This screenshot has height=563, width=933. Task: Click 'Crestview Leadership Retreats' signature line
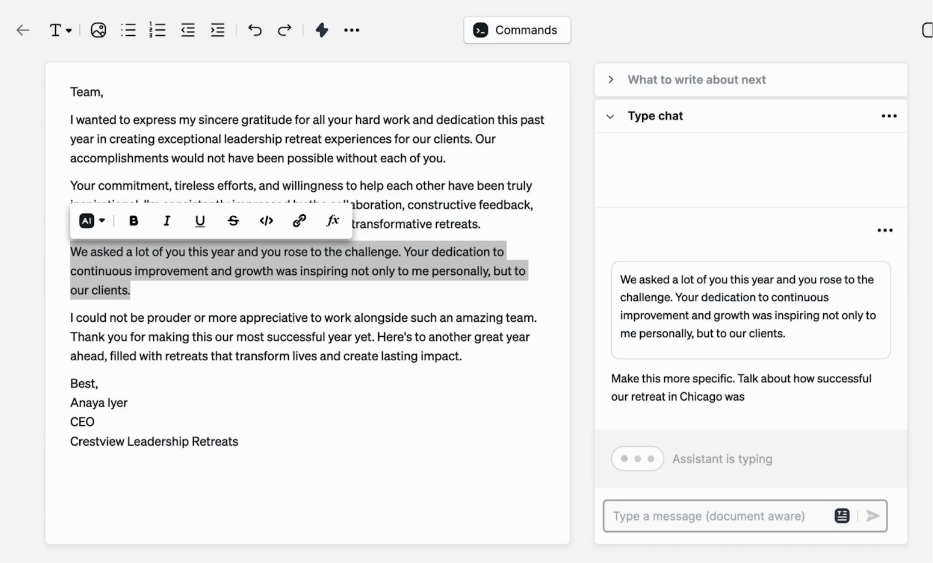tap(154, 442)
